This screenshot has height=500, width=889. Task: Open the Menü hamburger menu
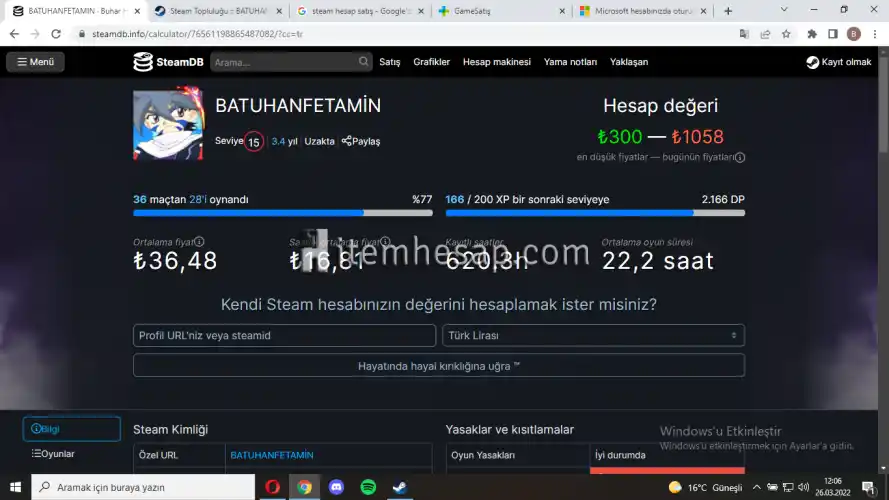pos(35,62)
